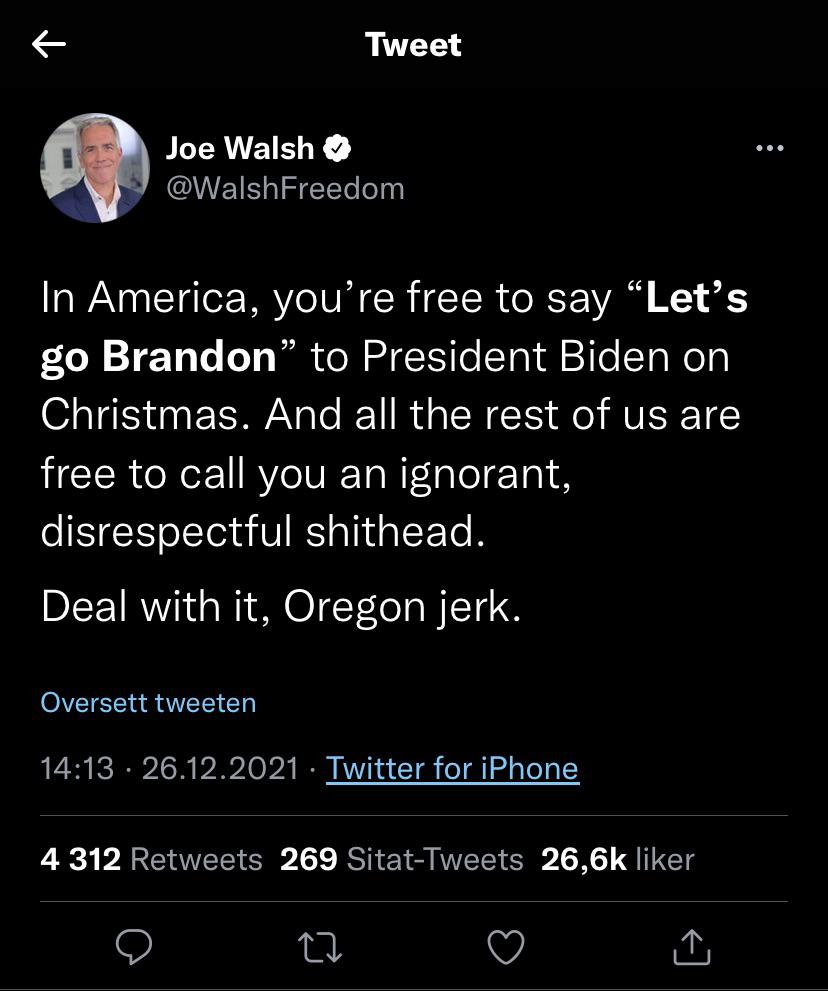Screen dimensions: 828x991
Task: Click the 14:13 timestamp
Action: point(77,768)
